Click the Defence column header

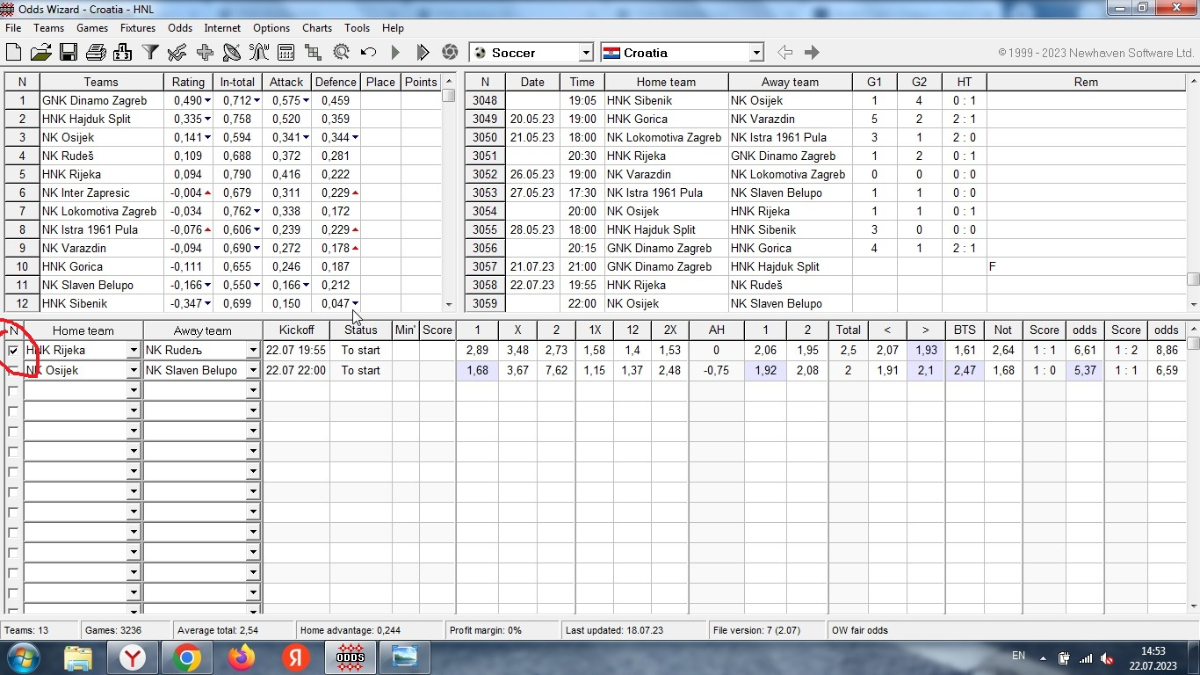click(336, 82)
